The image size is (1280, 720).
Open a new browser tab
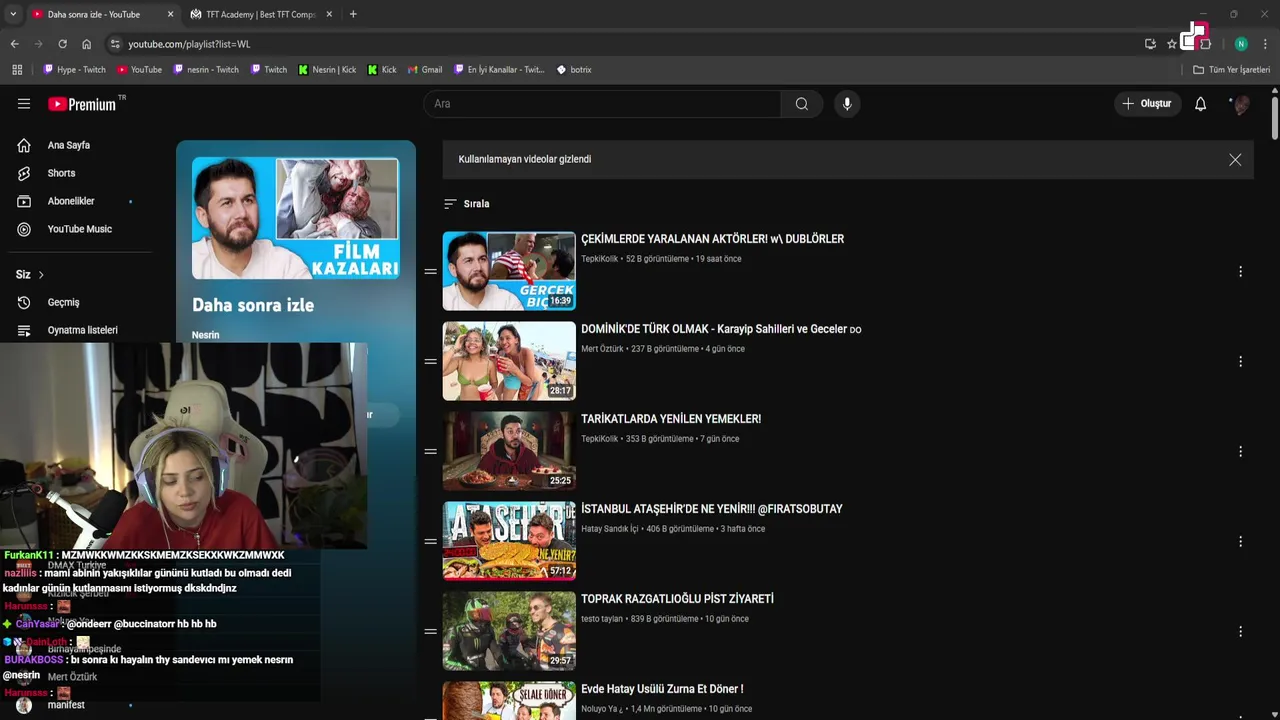[x=353, y=14]
